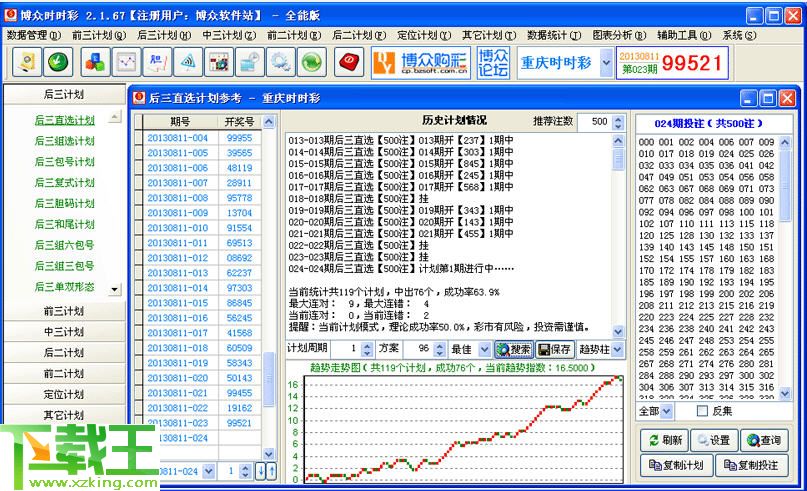Move down with the blue down-arrow button
Viewport: 807px width, 491px height.
point(261,470)
